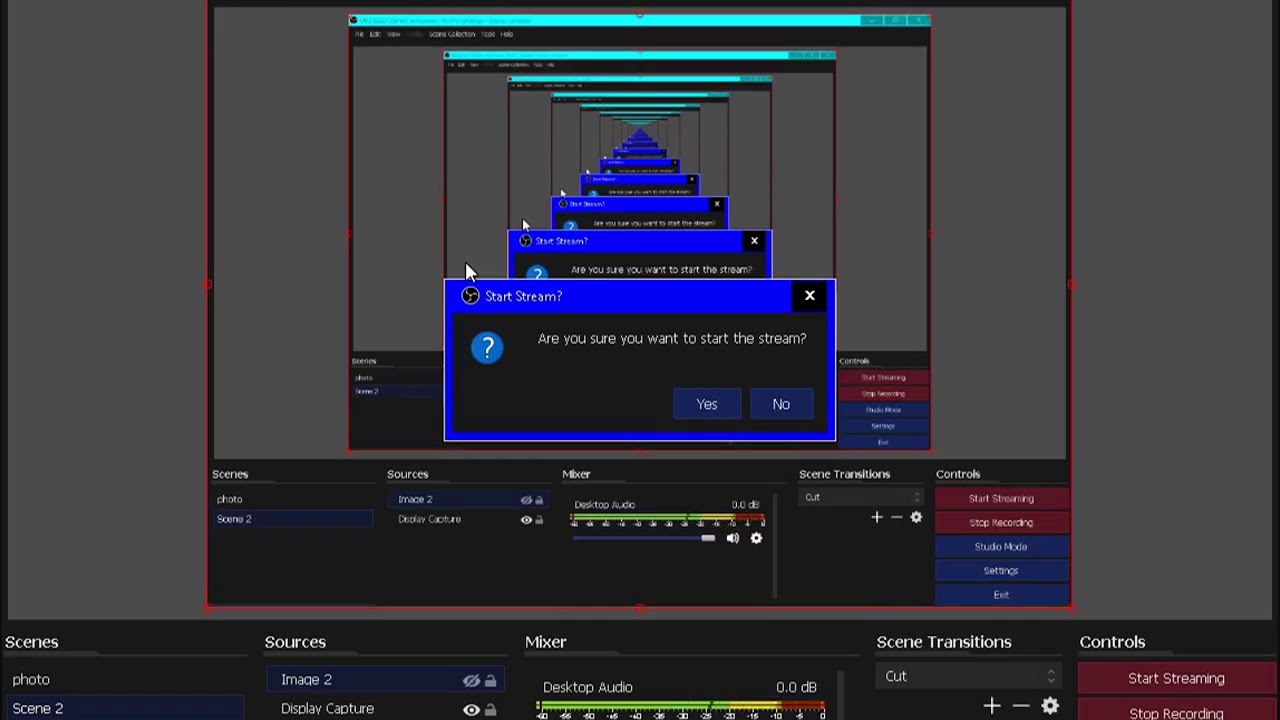
Task: Click gear icon in mid-size preview Scene Transitions
Action: tap(916, 517)
